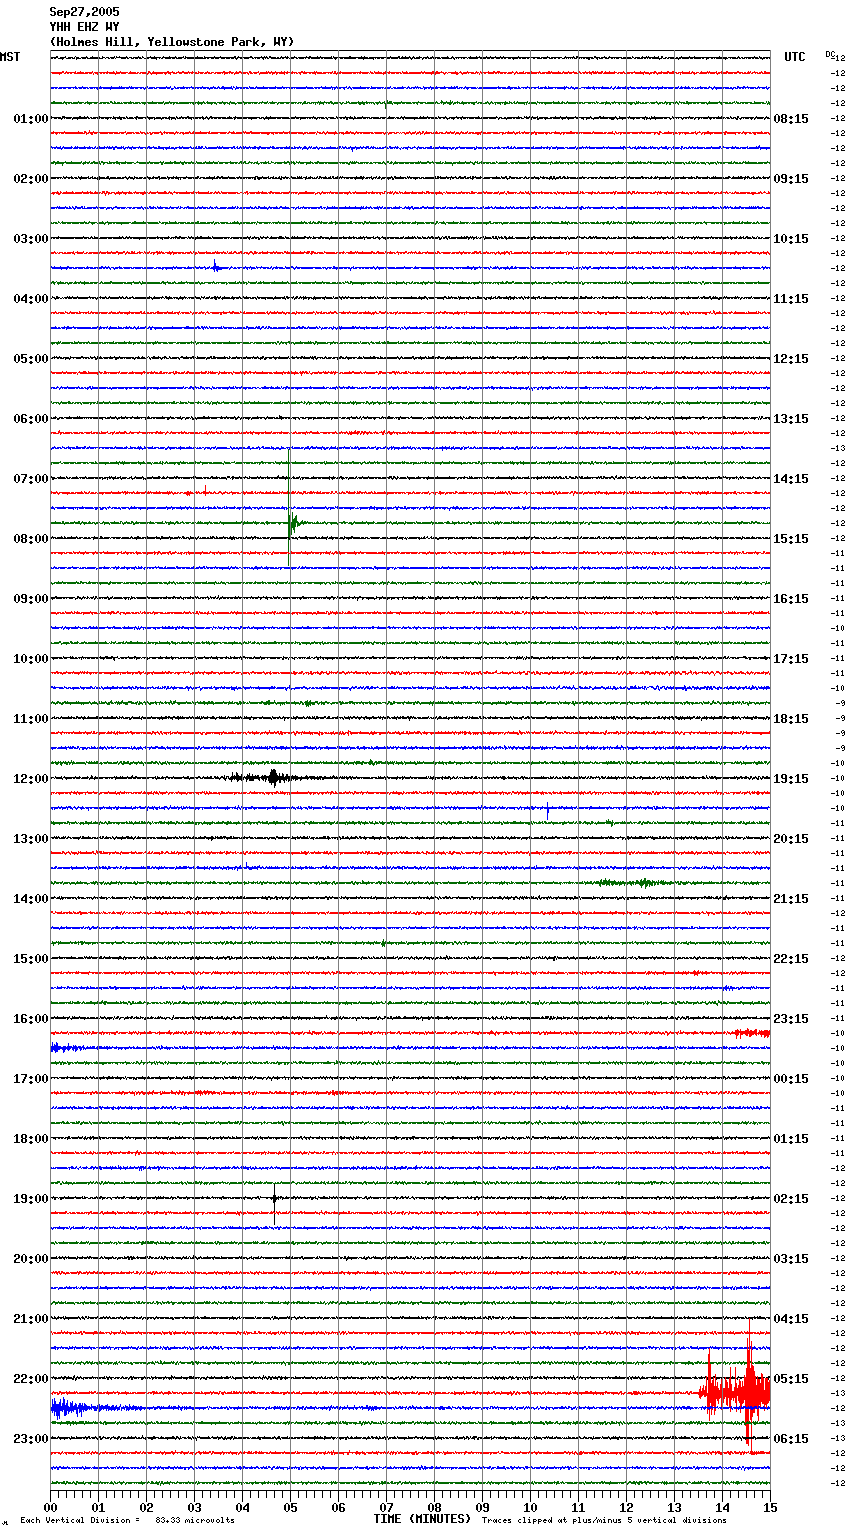
Task: Click the 08:15 UTC time label
Action: click(x=791, y=119)
